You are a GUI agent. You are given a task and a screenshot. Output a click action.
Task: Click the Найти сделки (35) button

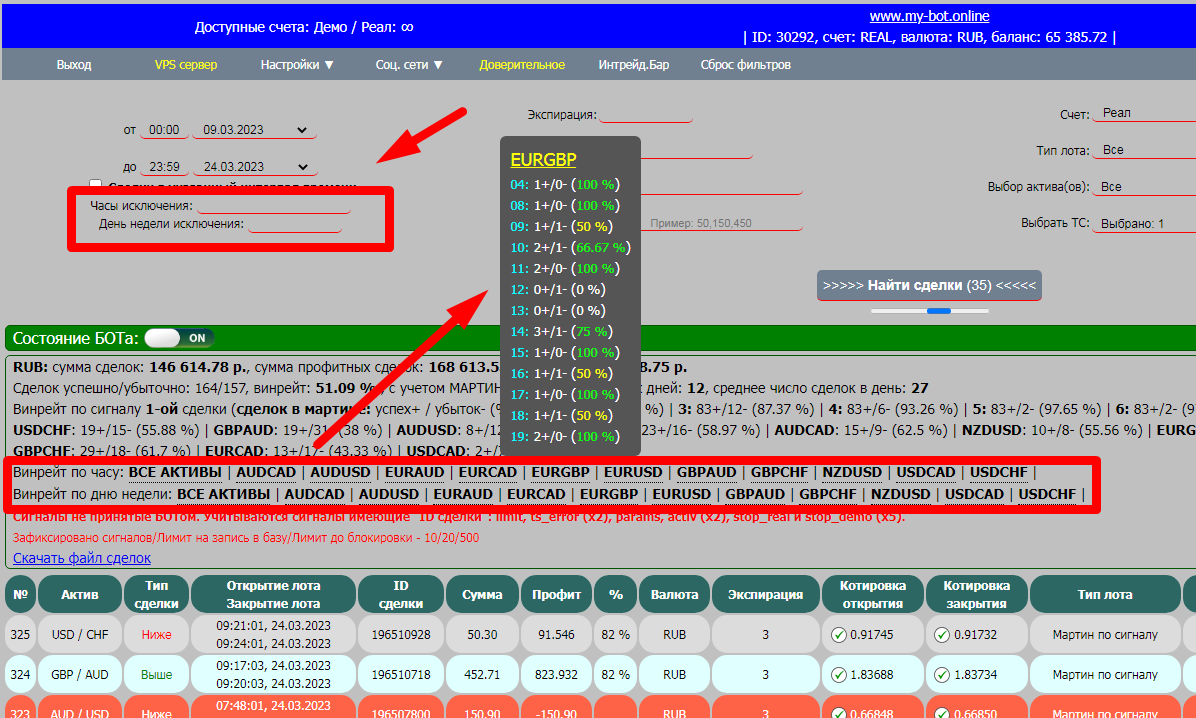pyautogui.click(x=929, y=285)
